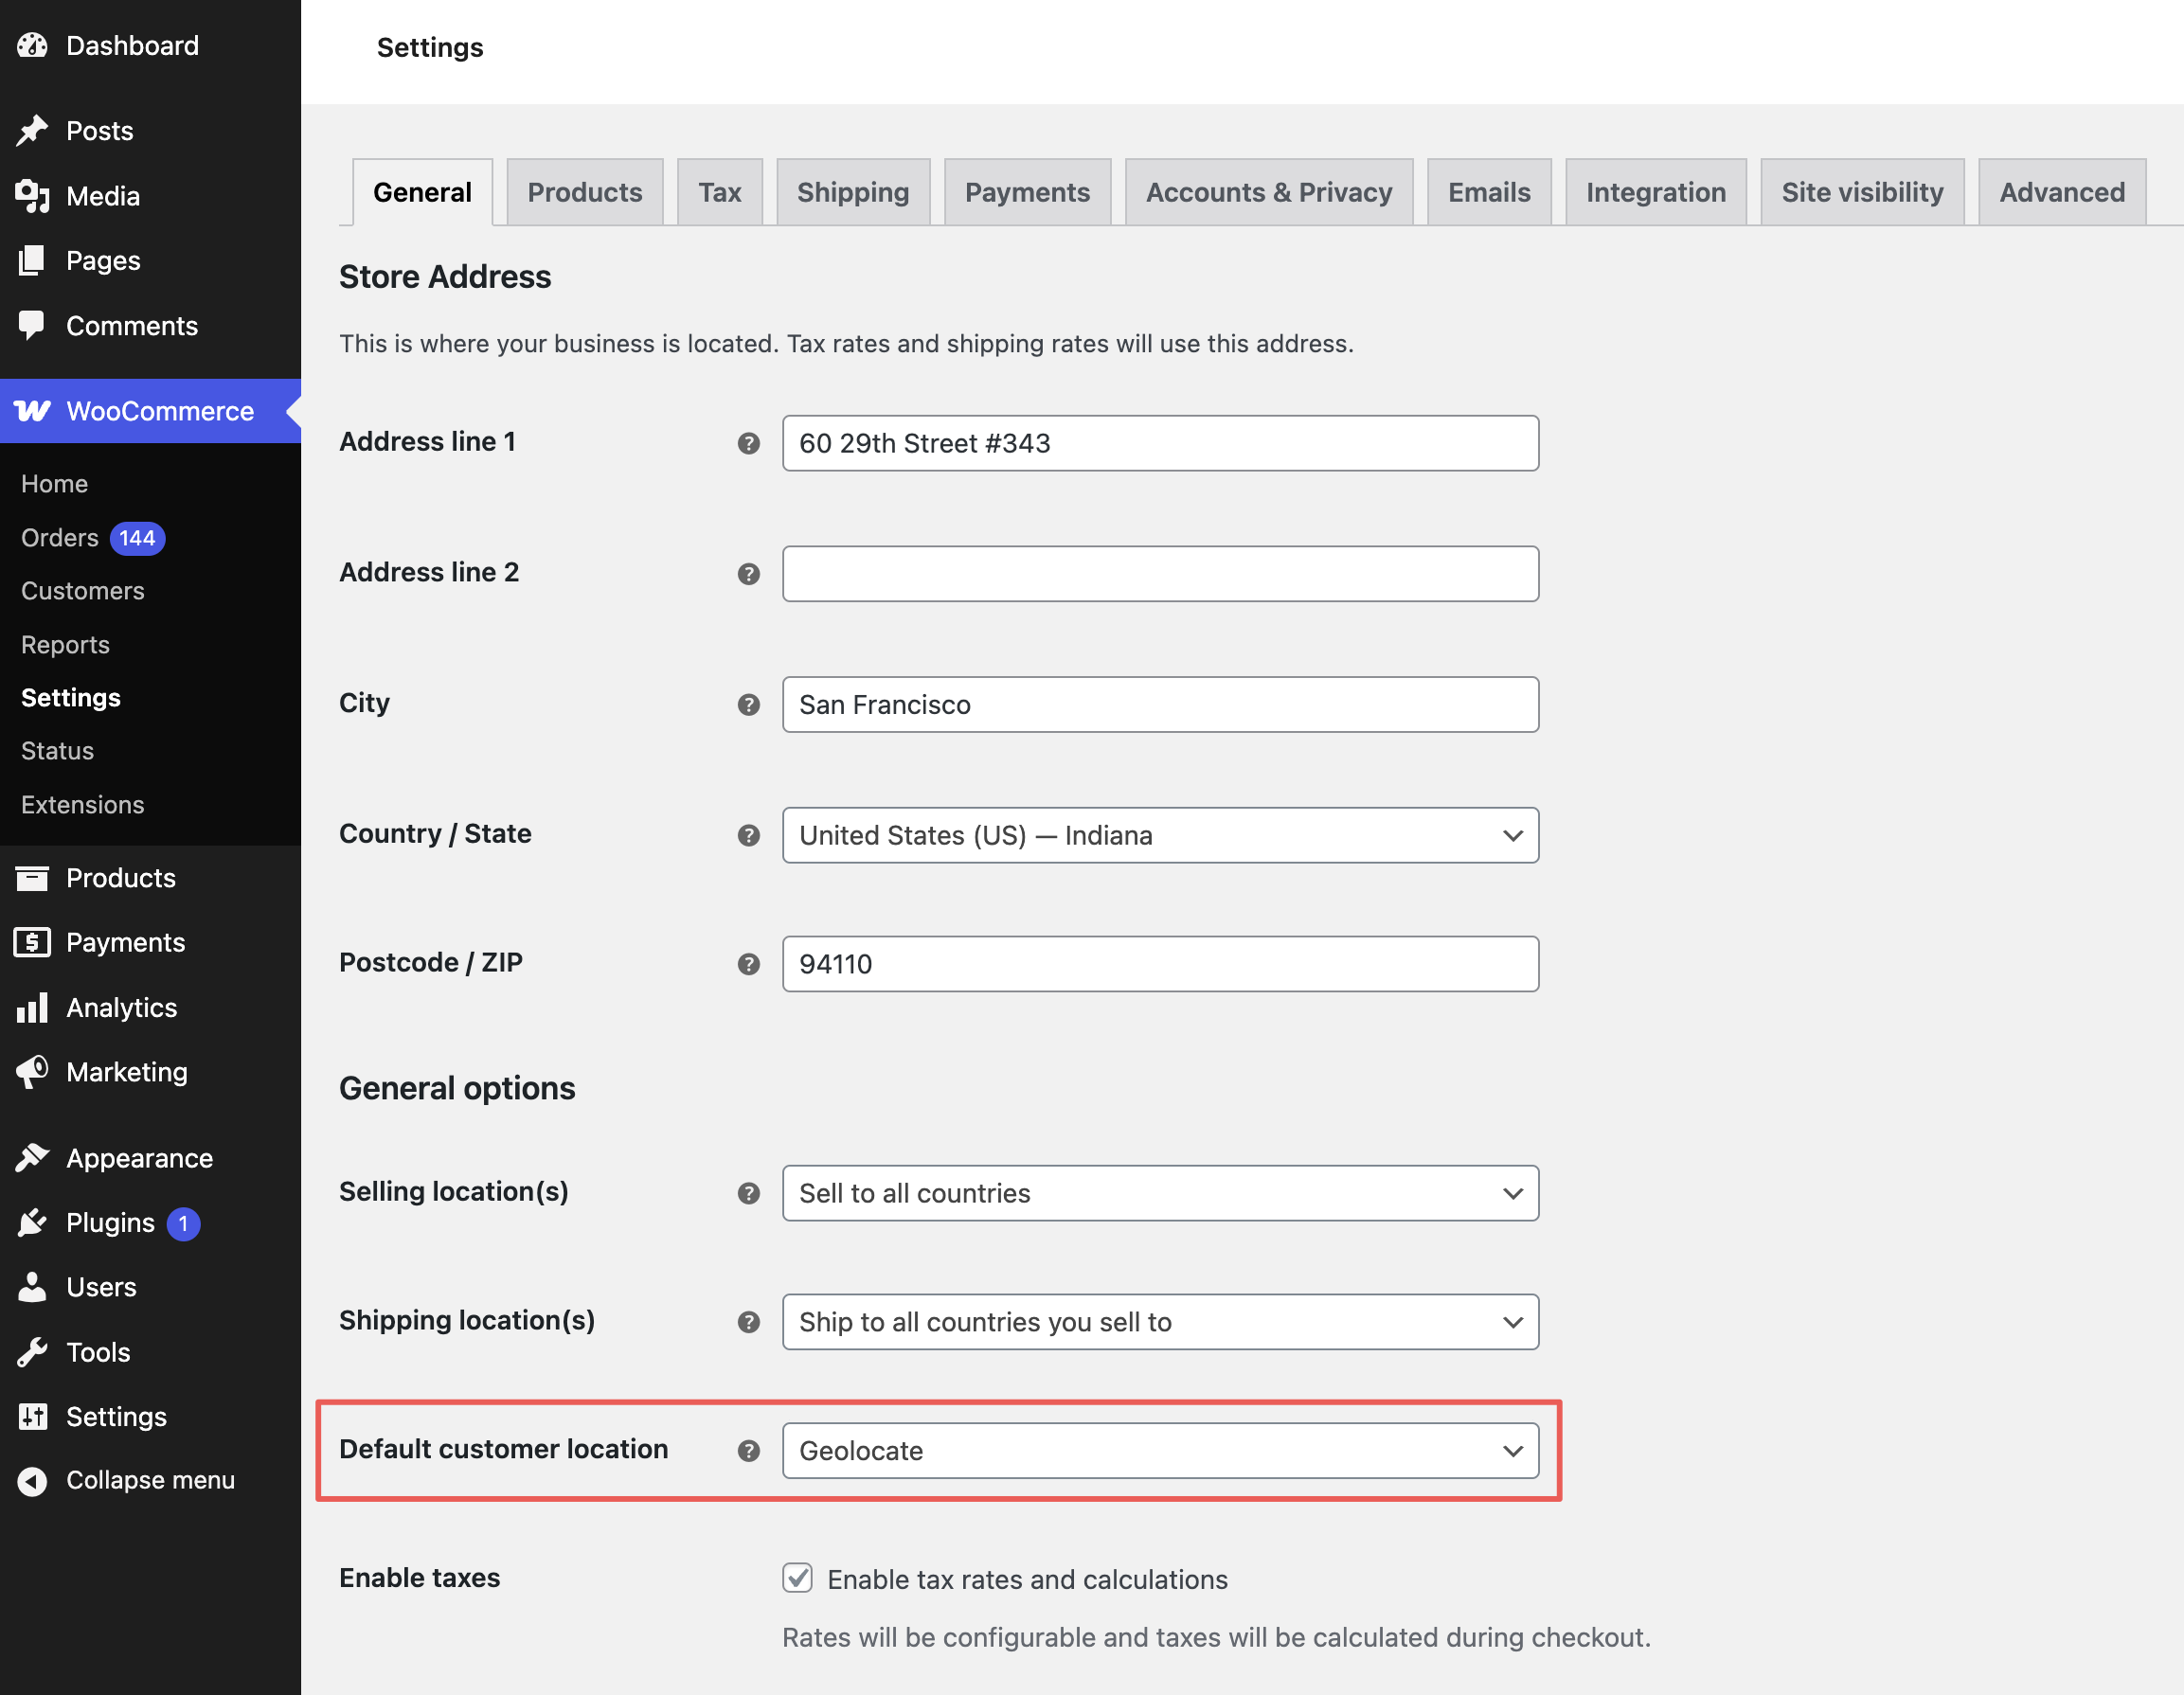2184x1695 pixels.
Task: Click the Comments bubble icon
Action: [x=33, y=324]
